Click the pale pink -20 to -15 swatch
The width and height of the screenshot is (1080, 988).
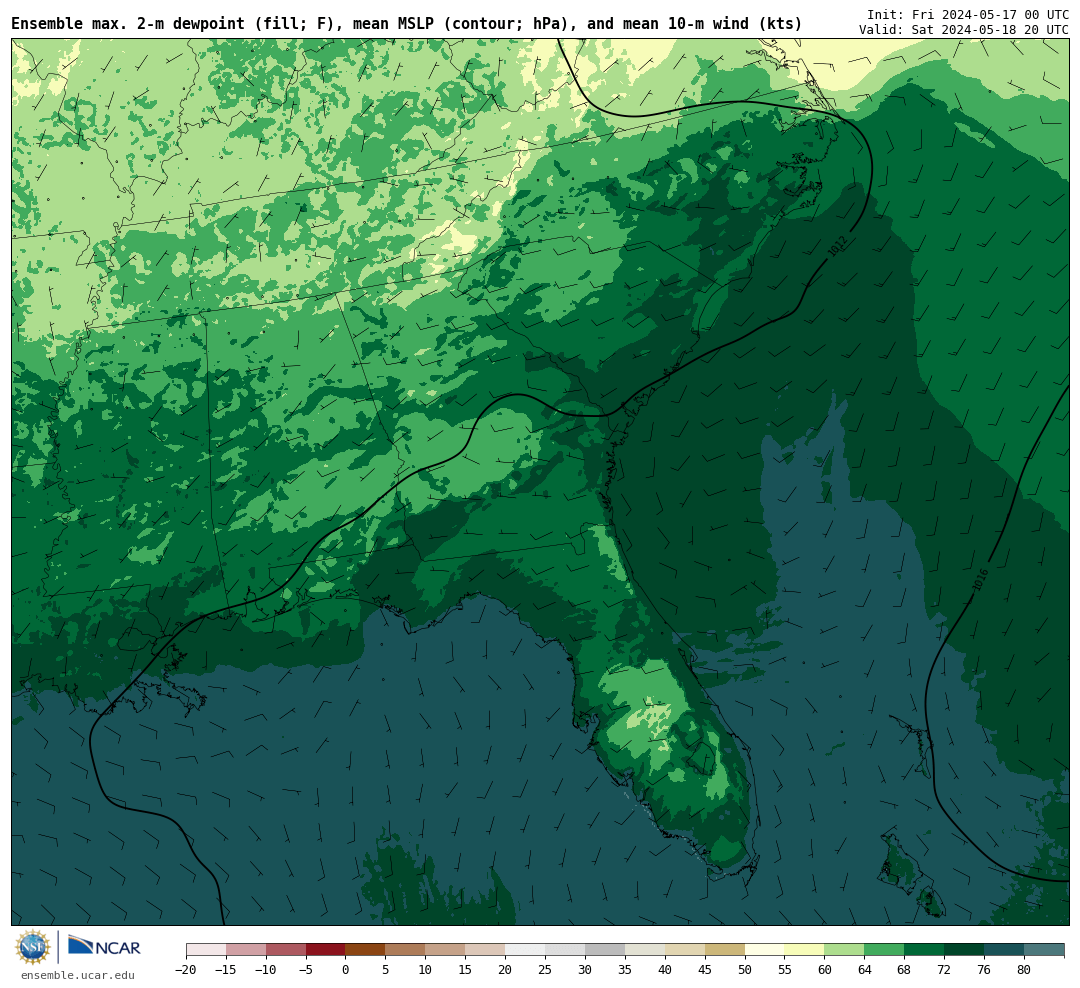click(206, 950)
